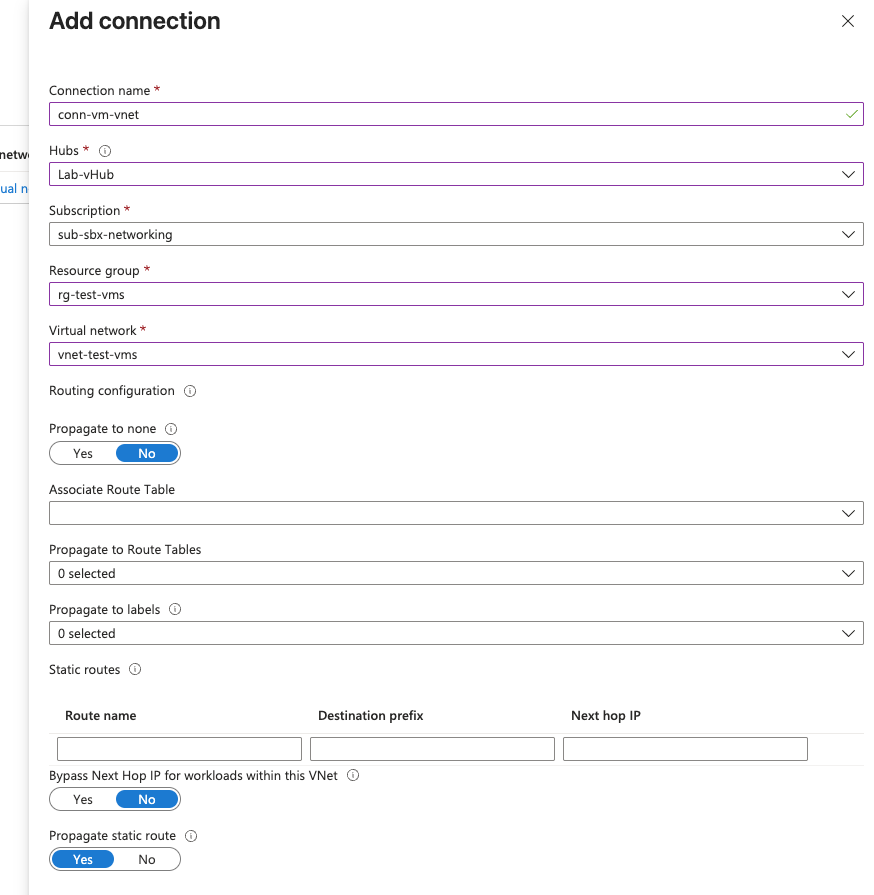The image size is (874, 895).
Task: Click the Static routes info icon
Action: pos(135,669)
